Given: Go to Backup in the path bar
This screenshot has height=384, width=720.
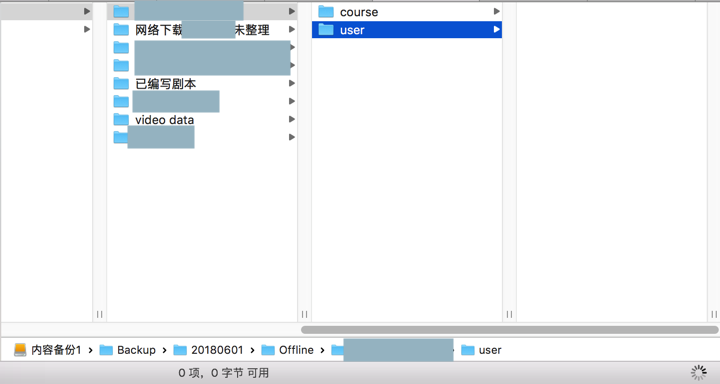Looking at the screenshot, I should point(136,350).
